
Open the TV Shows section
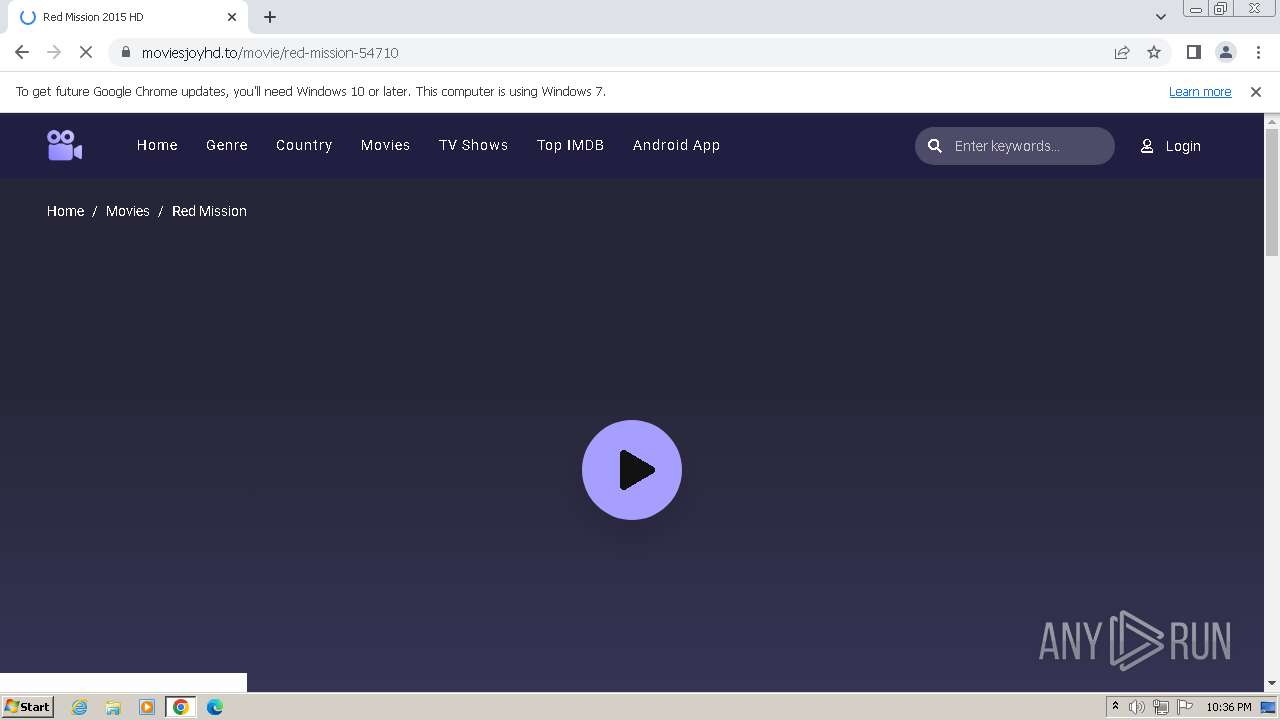click(x=473, y=145)
